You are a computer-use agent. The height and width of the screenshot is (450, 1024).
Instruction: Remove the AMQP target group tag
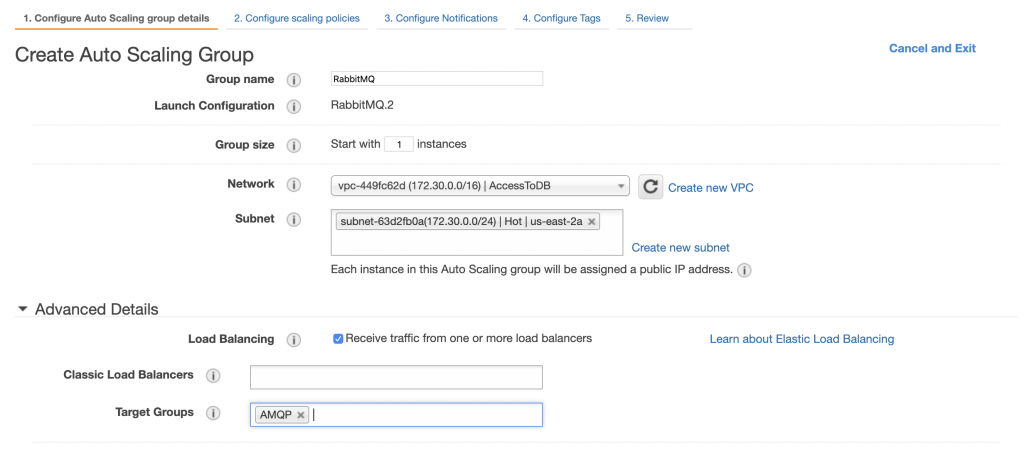(300, 415)
